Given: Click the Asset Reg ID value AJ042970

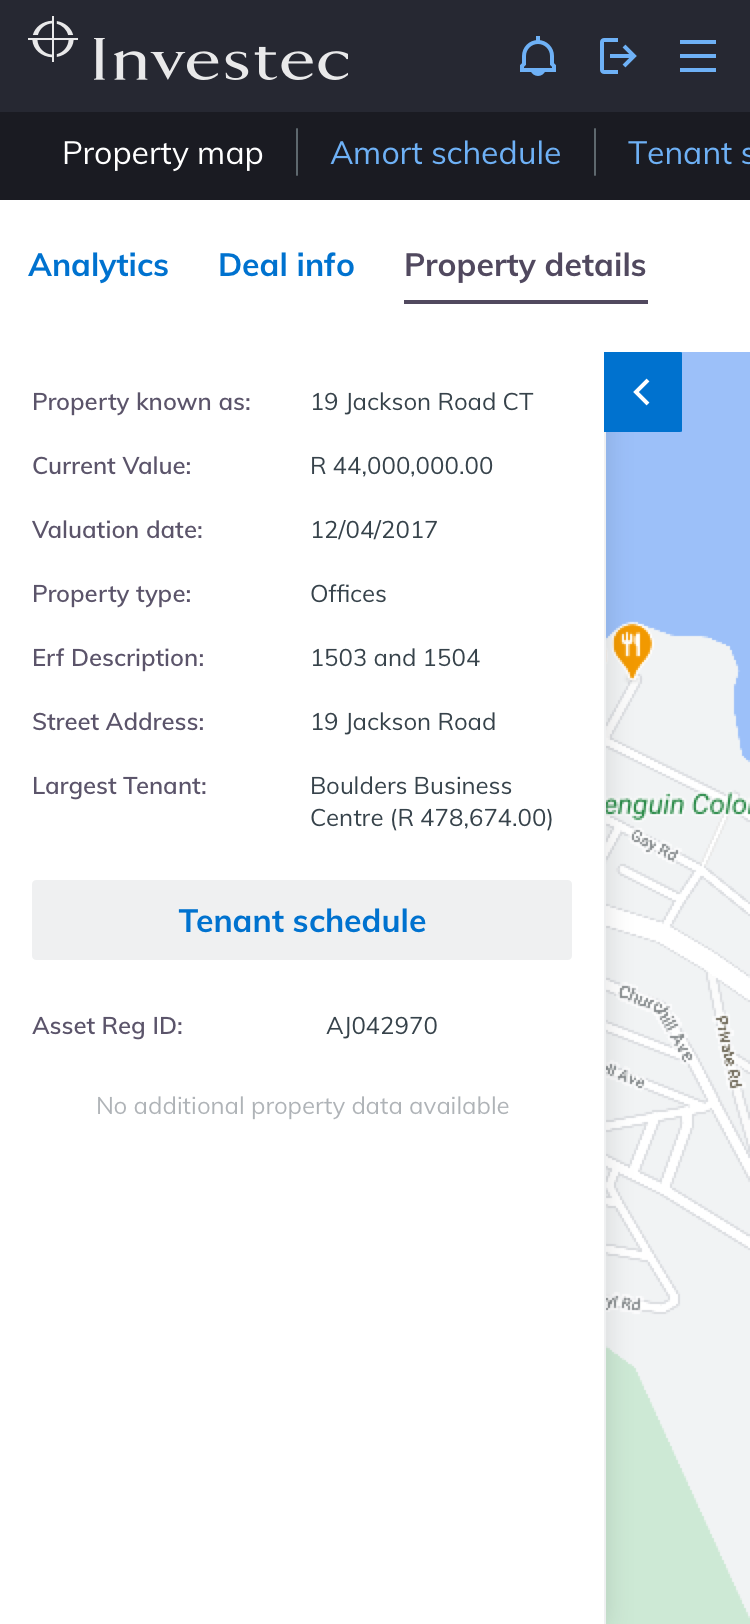Looking at the screenshot, I should 382,1026.
